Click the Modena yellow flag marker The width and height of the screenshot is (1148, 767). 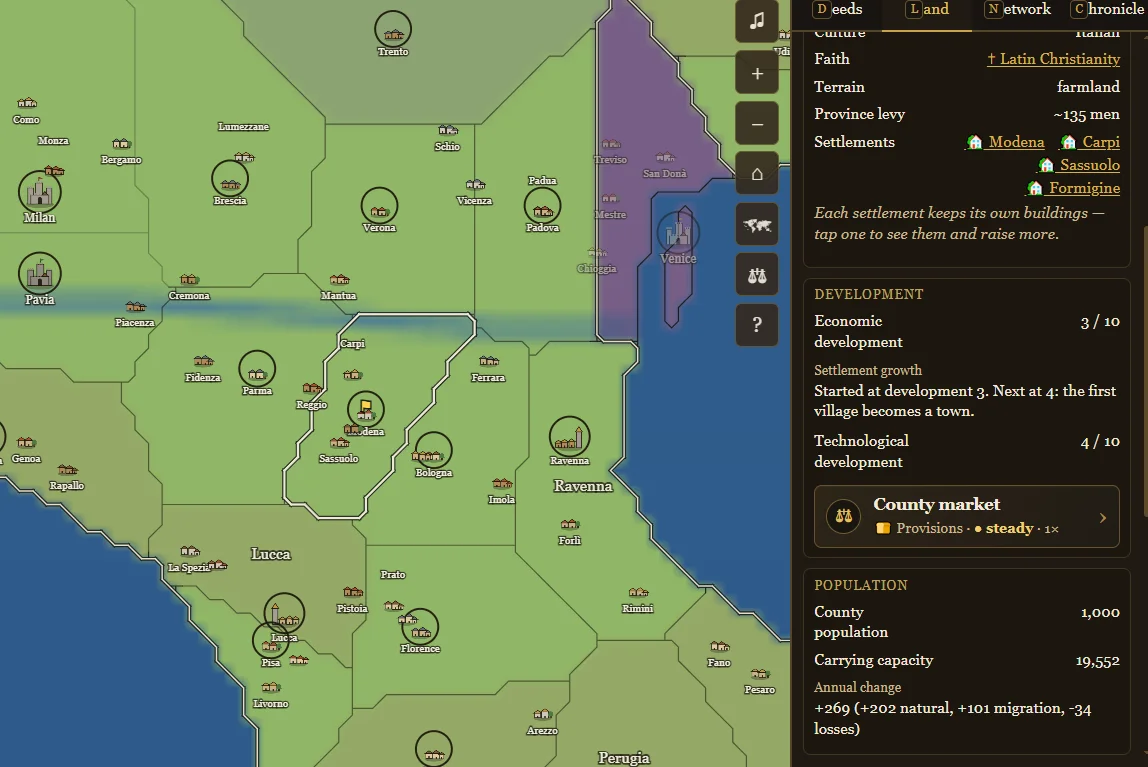click(x=365, y=409)
